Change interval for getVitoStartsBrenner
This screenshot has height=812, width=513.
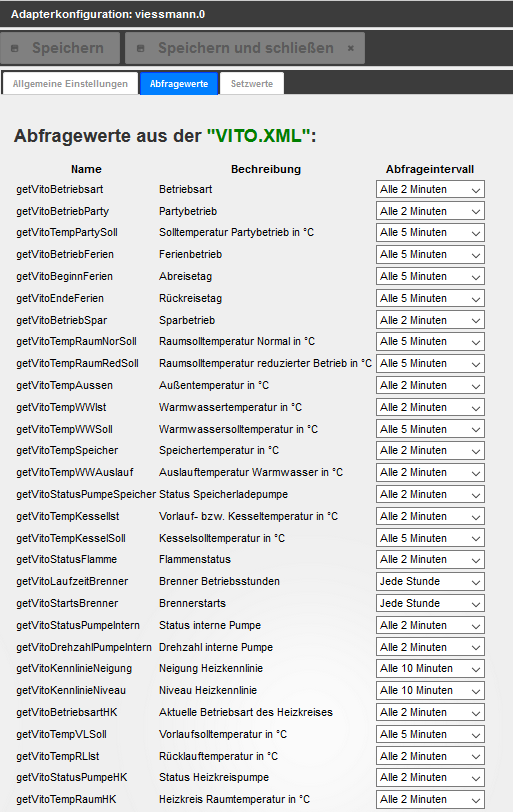click(430, 604)
